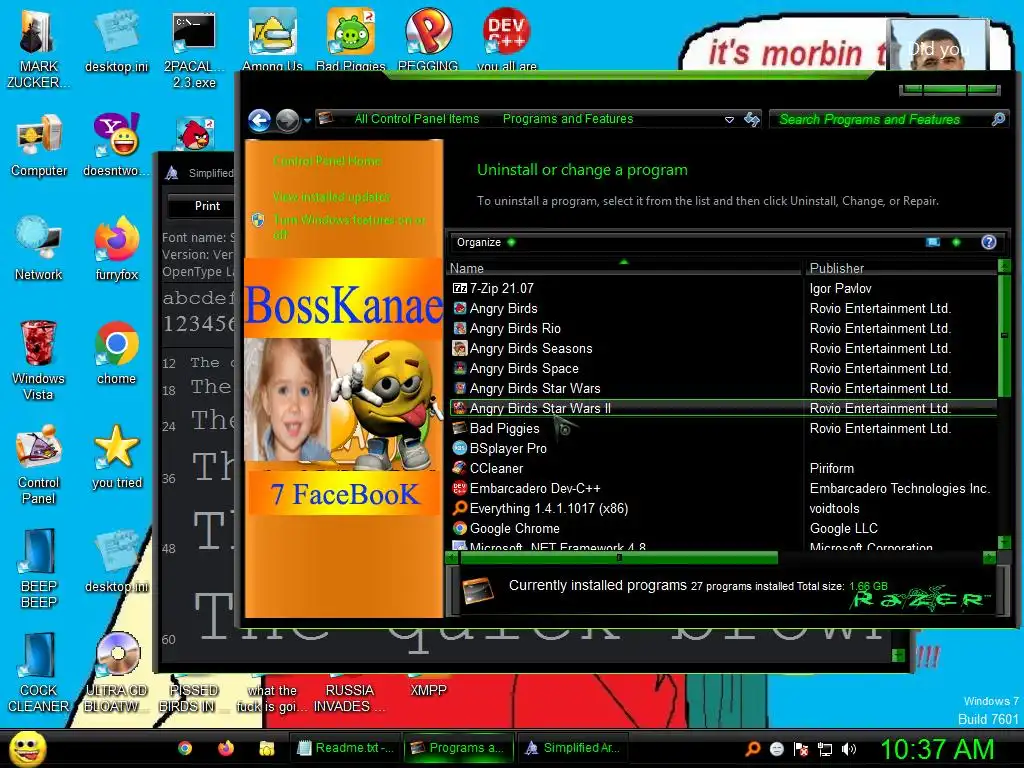Switch to the 'Programs a...' taskbar window
Screen dimensions: 1024x768
click(458, 748)
